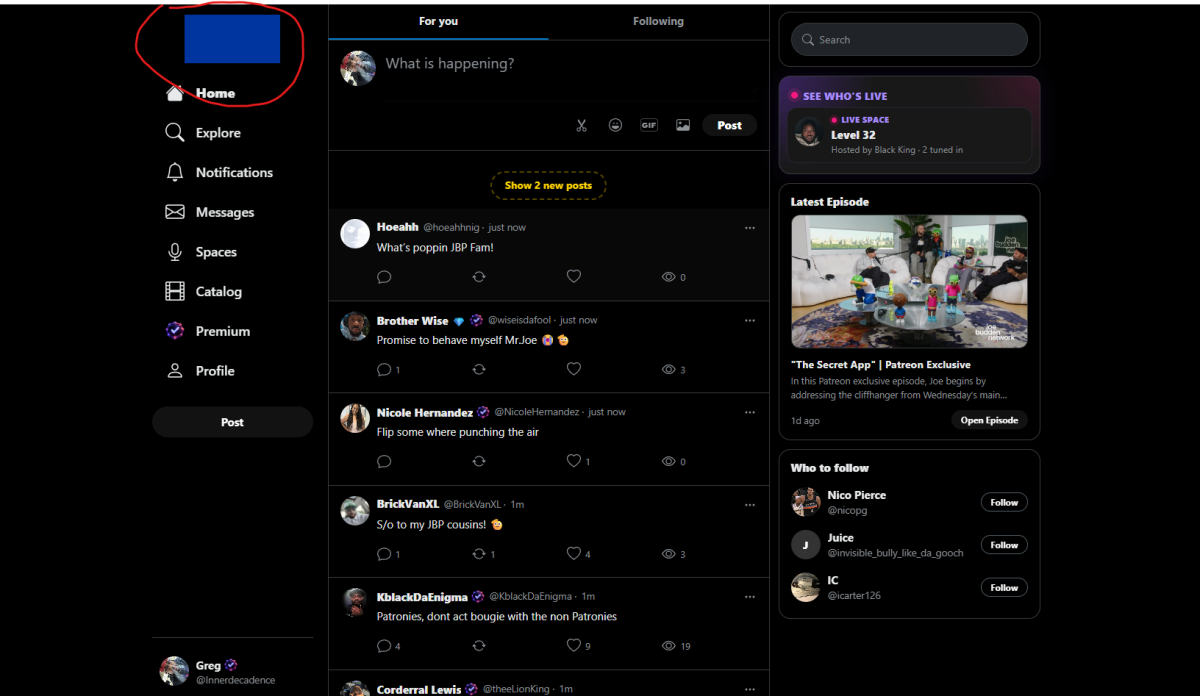Viewport: 1200px width, 696px height.
Task: Click the Search field
Action: [x=909, y=40]
